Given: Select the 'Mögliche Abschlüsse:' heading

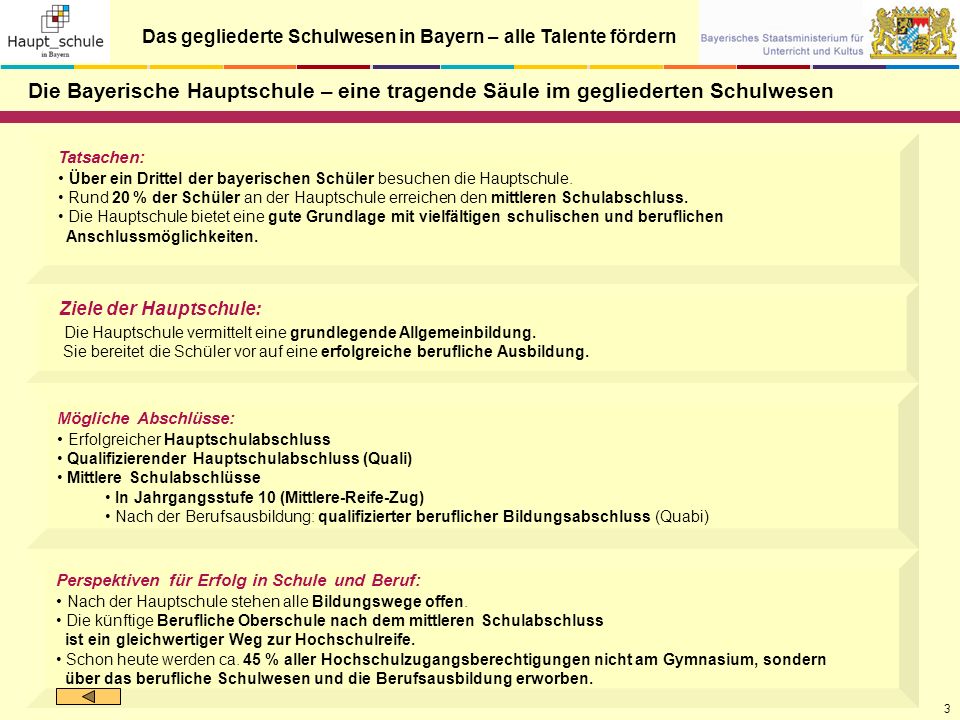Looking at the screenshot, I should pos(146,419).
